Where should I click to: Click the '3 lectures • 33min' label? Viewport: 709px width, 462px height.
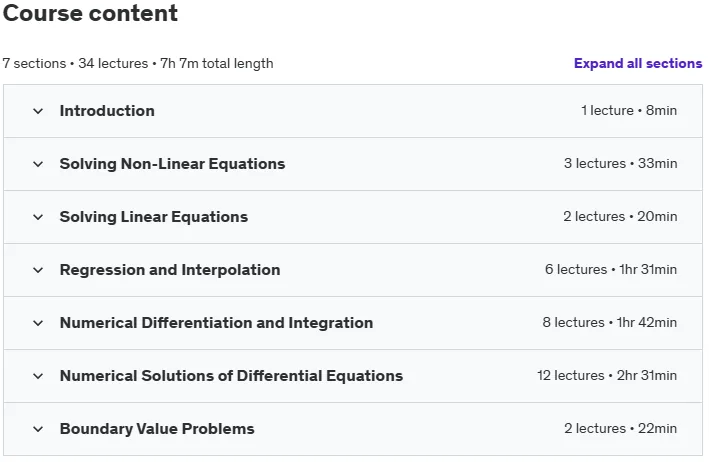(x=620, y=163)
